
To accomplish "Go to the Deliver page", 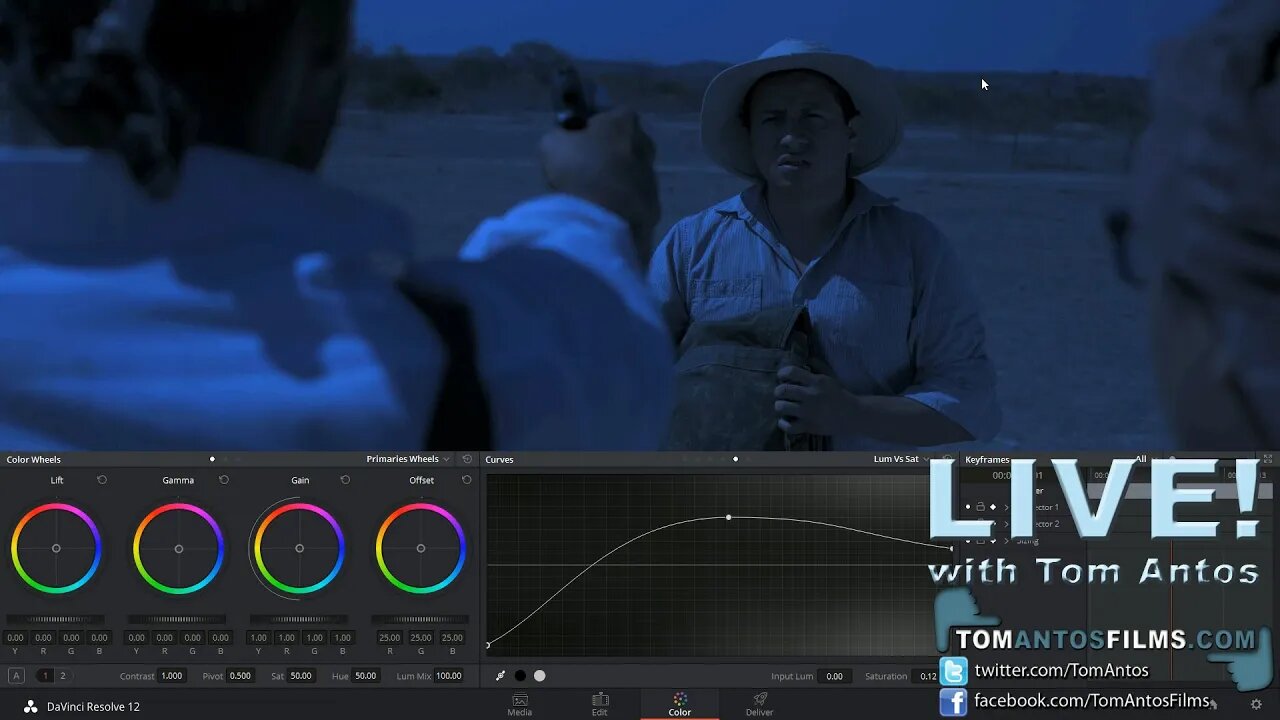I will (x=760, y=705).
